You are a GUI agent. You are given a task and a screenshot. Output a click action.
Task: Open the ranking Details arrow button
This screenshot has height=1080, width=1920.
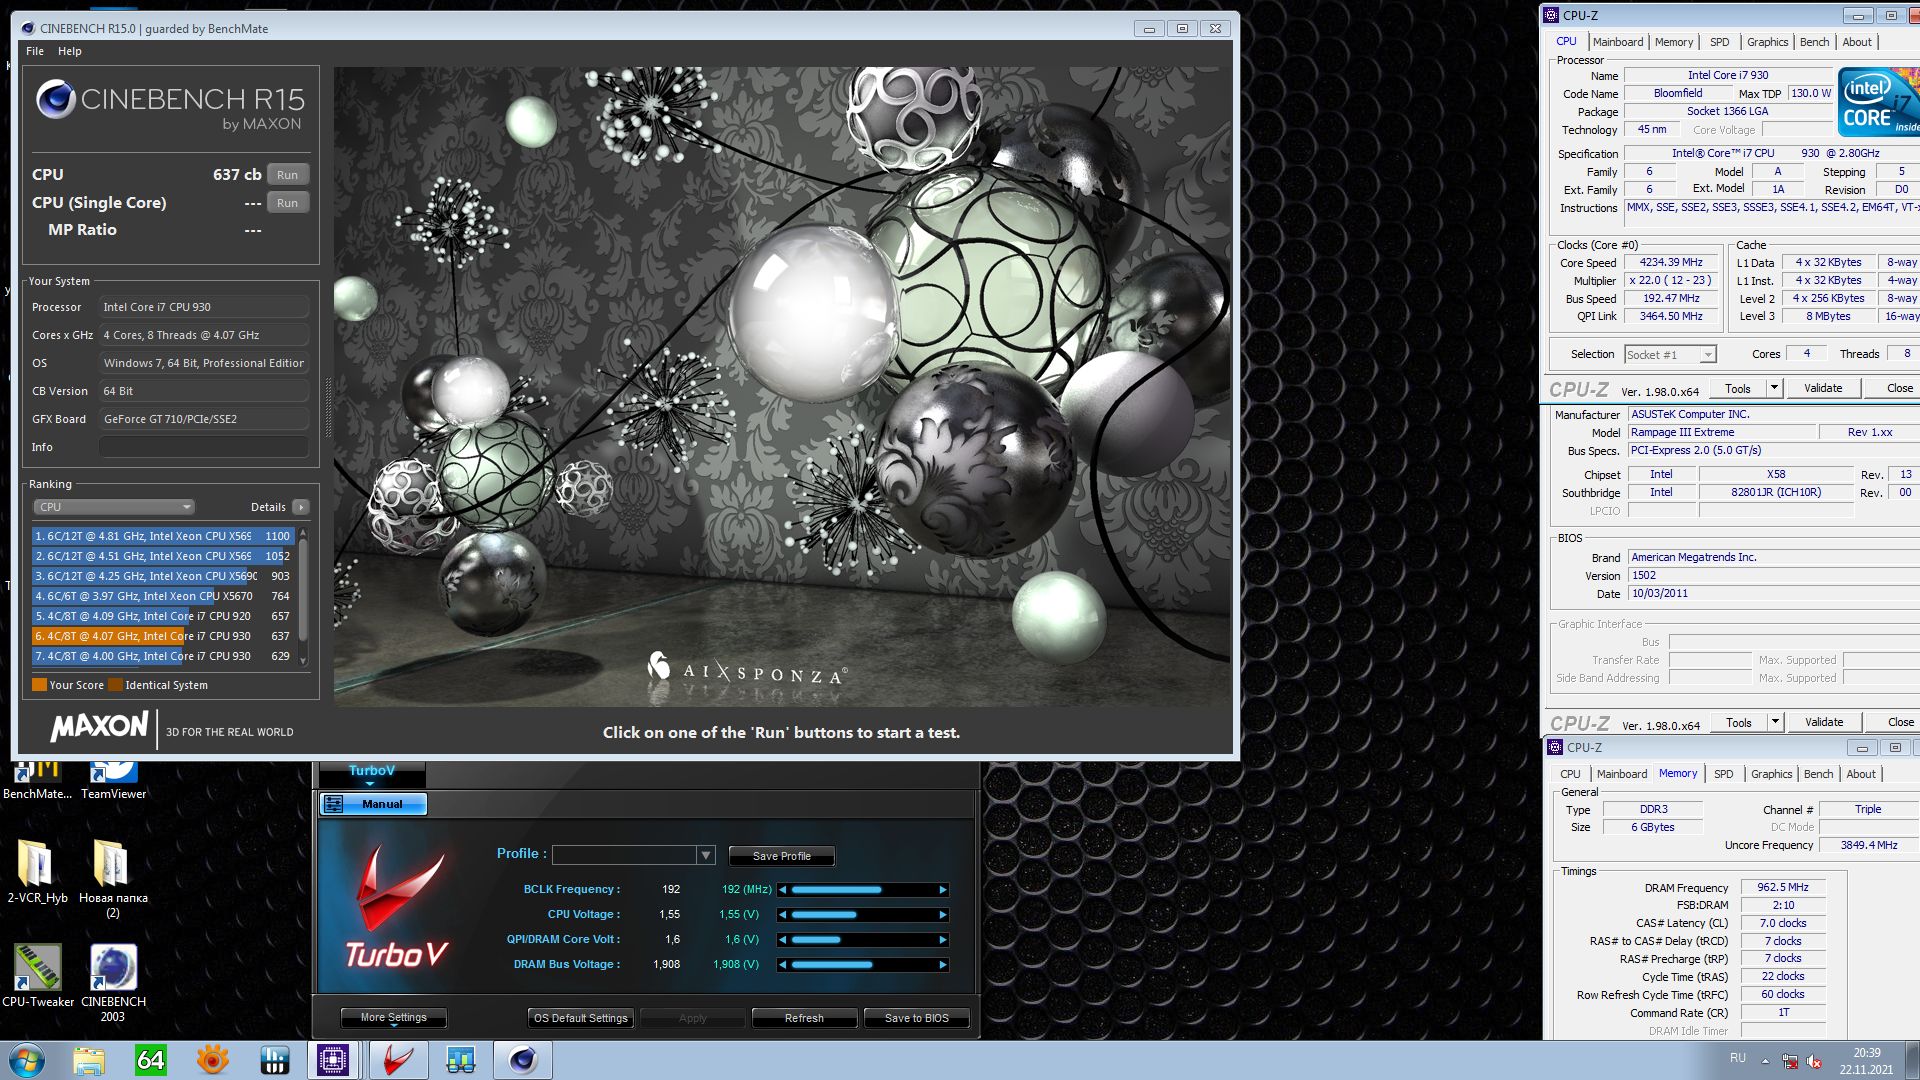301,507
